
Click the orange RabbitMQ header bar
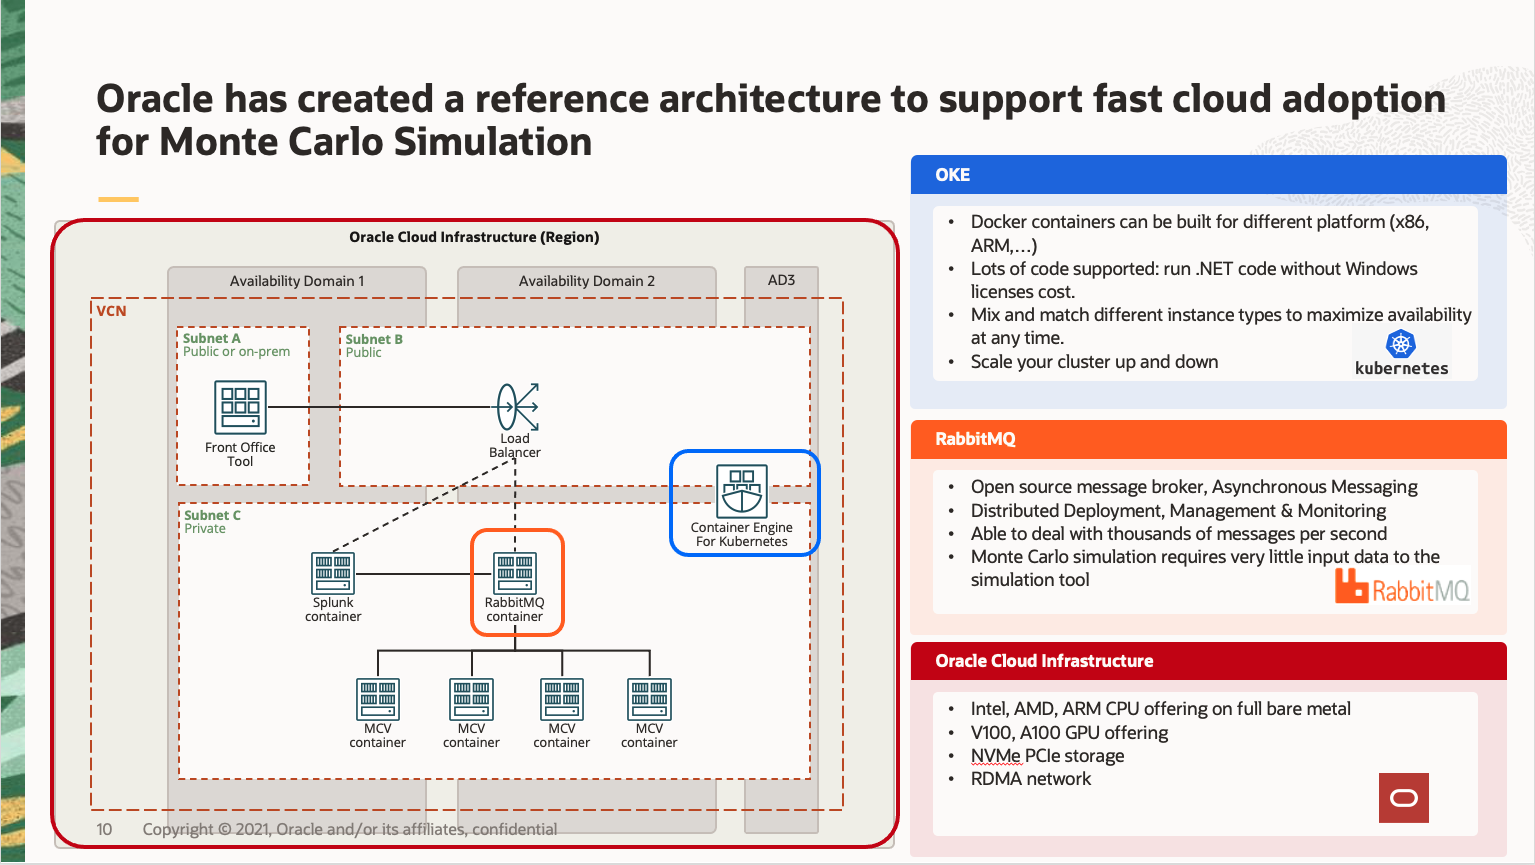click(1208, 439)
